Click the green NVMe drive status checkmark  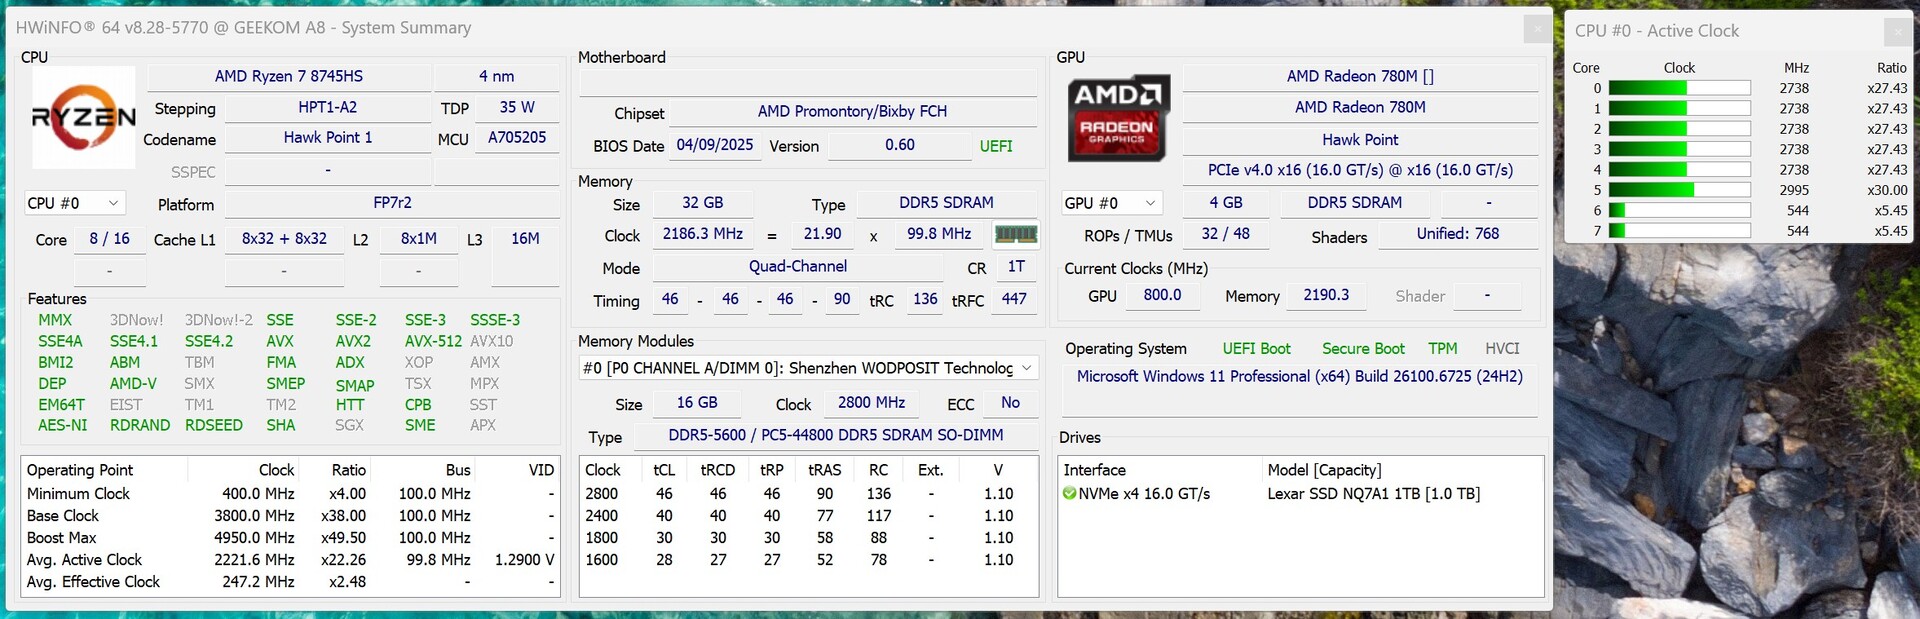click(x=1069, y=494)
